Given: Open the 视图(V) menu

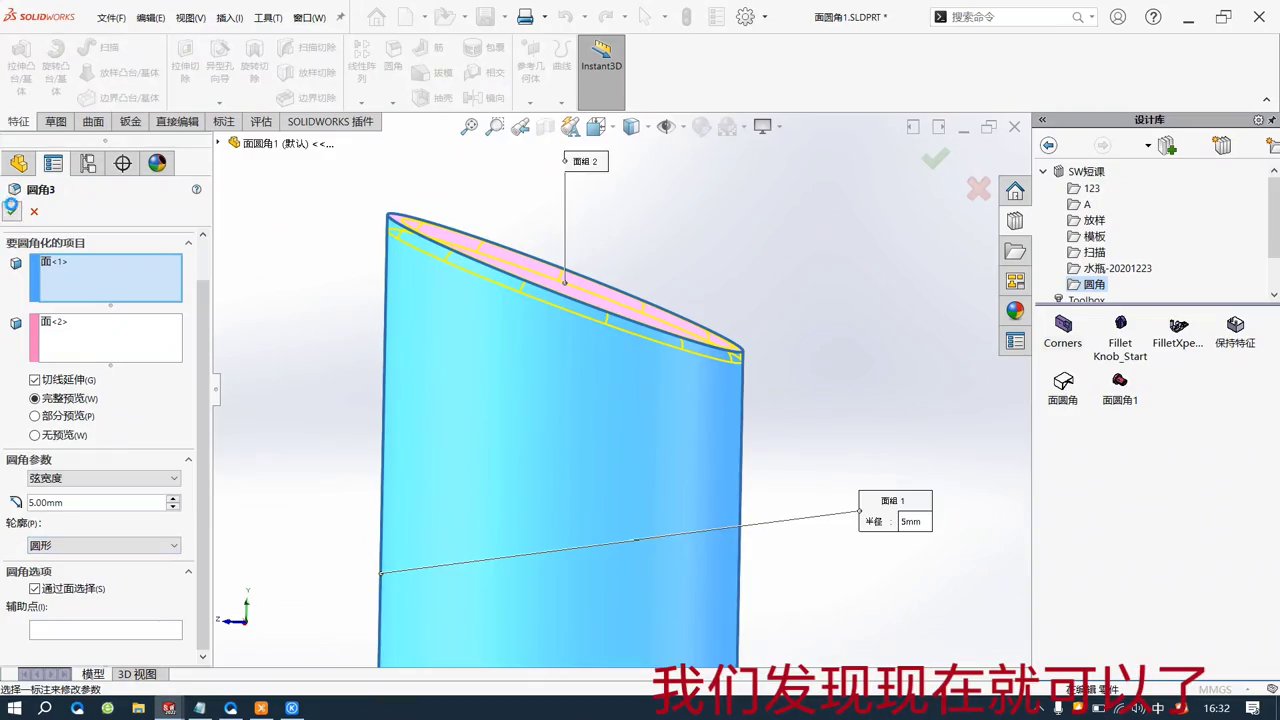Looking at the screenshot, I should 190,18.
